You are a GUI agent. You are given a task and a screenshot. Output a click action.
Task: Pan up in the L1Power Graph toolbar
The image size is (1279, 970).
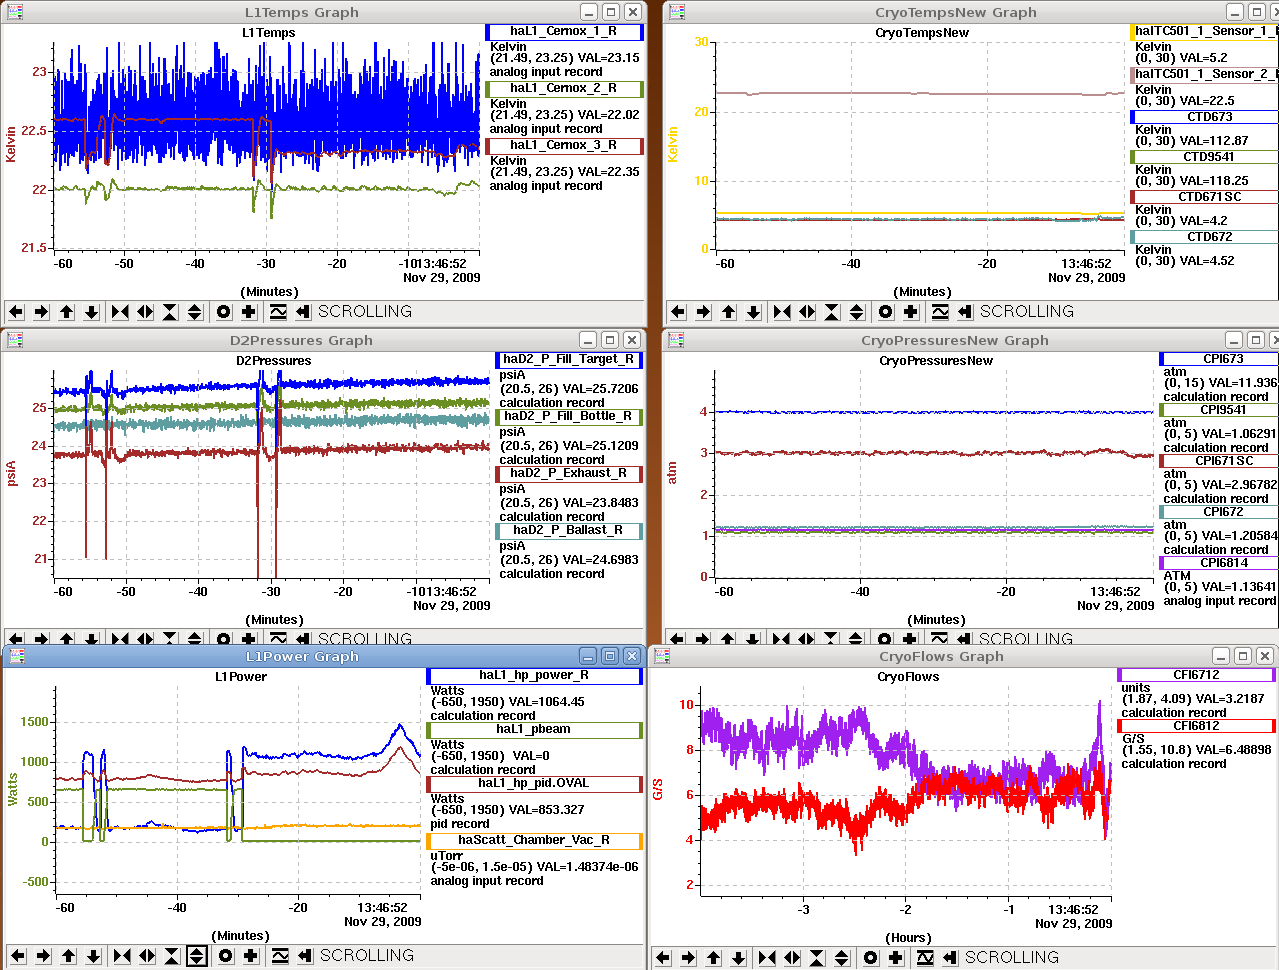[69, 956]
